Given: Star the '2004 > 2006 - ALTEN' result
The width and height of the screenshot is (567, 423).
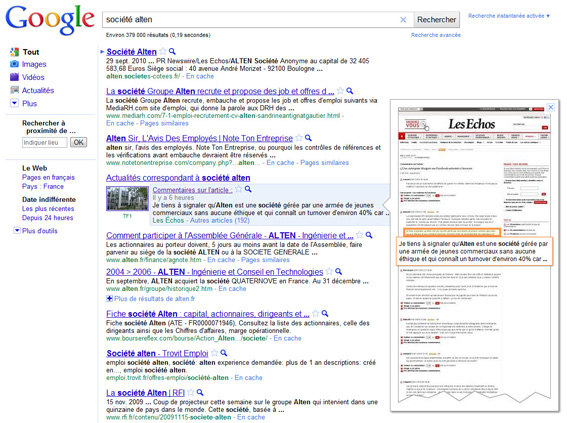Looking at the screenshot, I should 329,271.
